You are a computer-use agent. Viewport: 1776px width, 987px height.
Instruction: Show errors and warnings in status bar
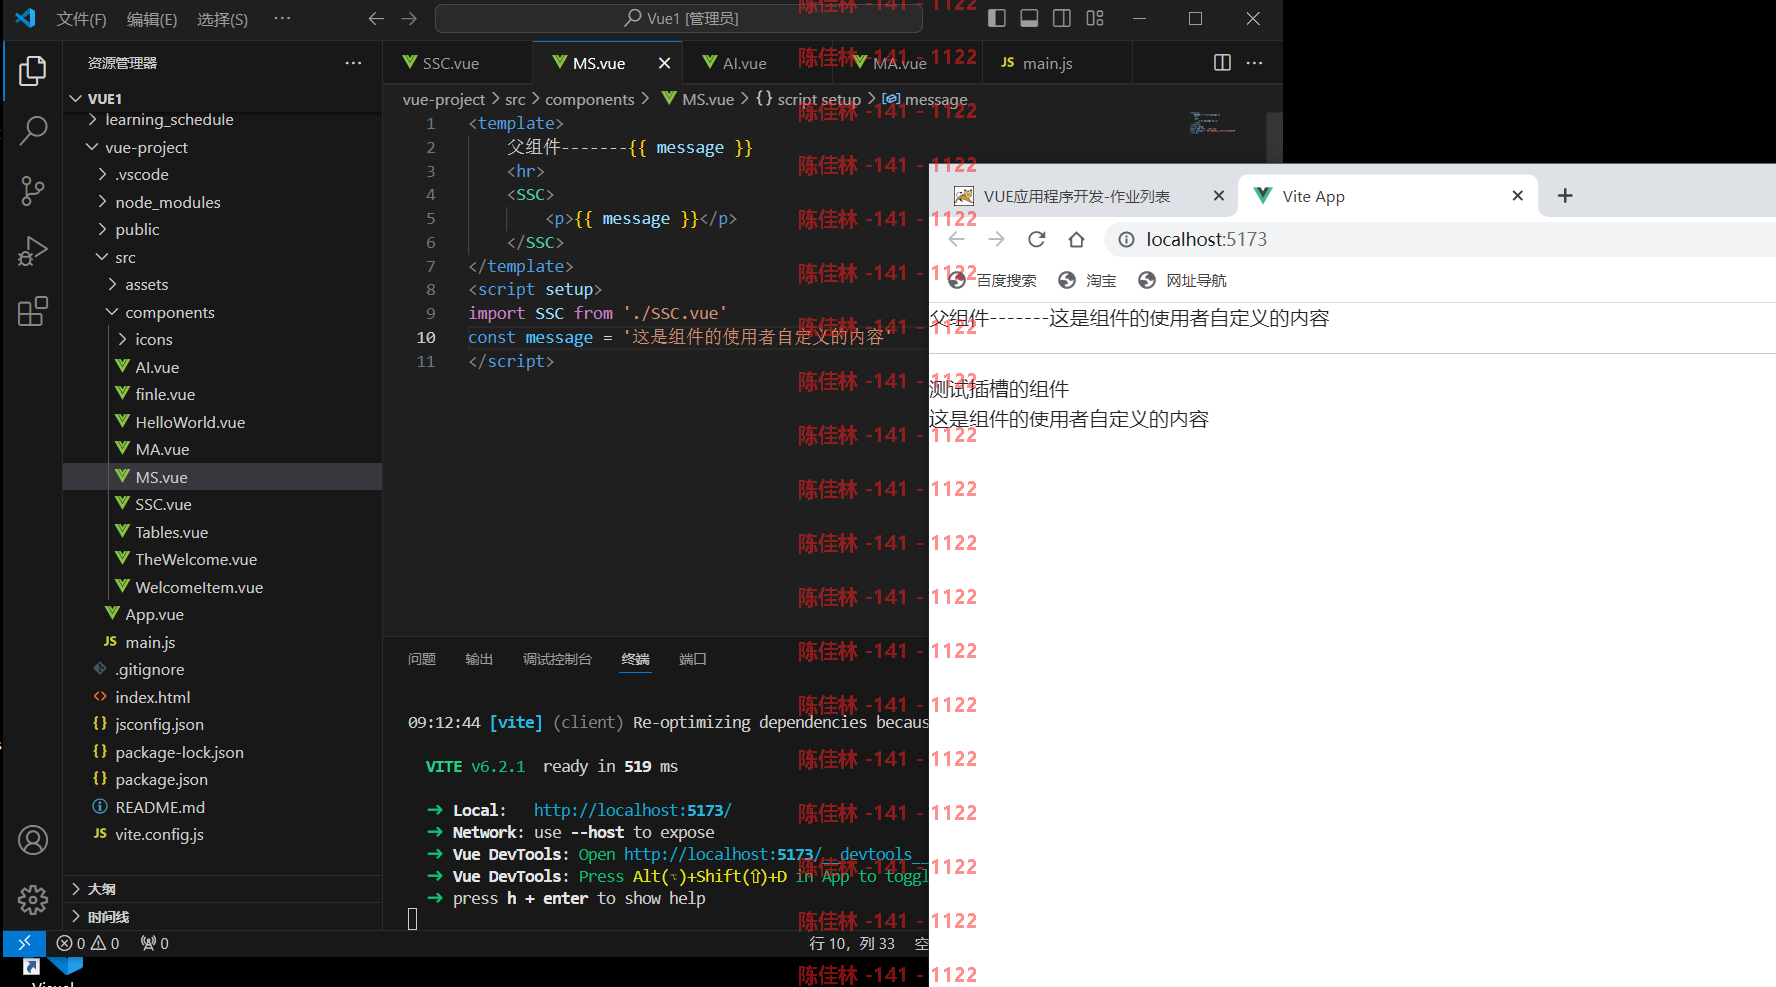point(88,943)
